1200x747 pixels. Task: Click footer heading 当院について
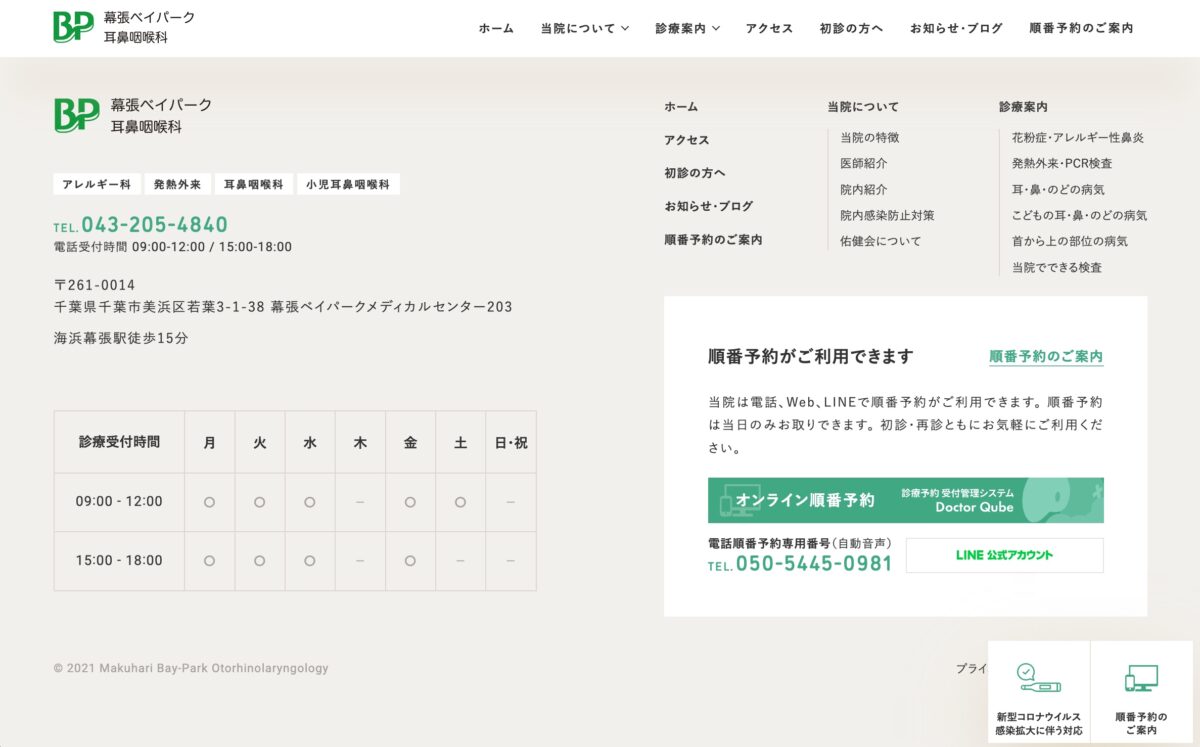[863, 107]
